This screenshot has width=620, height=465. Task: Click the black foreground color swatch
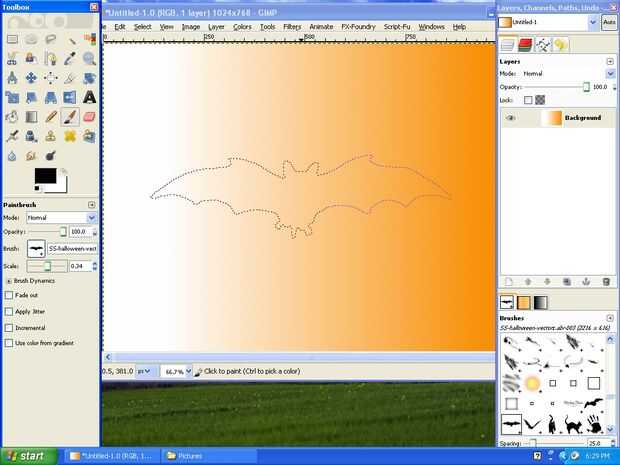(45, 176)
